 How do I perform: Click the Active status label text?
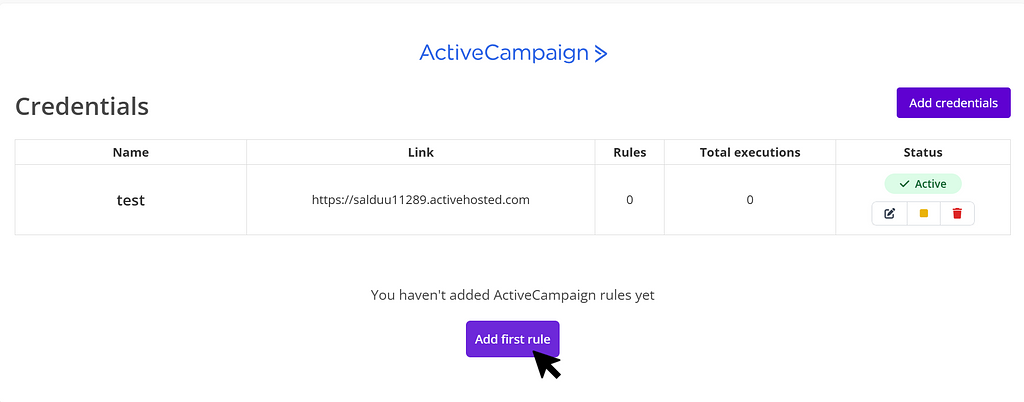coord(930,184)
